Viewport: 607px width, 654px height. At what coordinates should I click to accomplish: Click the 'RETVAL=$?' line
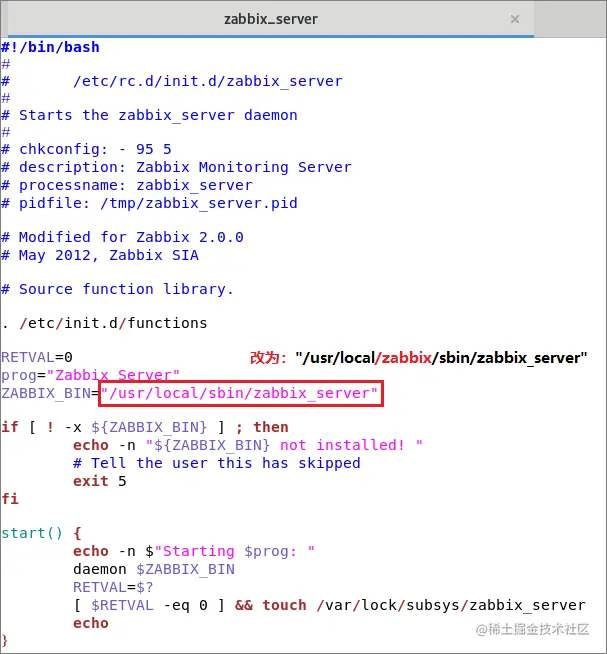(113, 587)
